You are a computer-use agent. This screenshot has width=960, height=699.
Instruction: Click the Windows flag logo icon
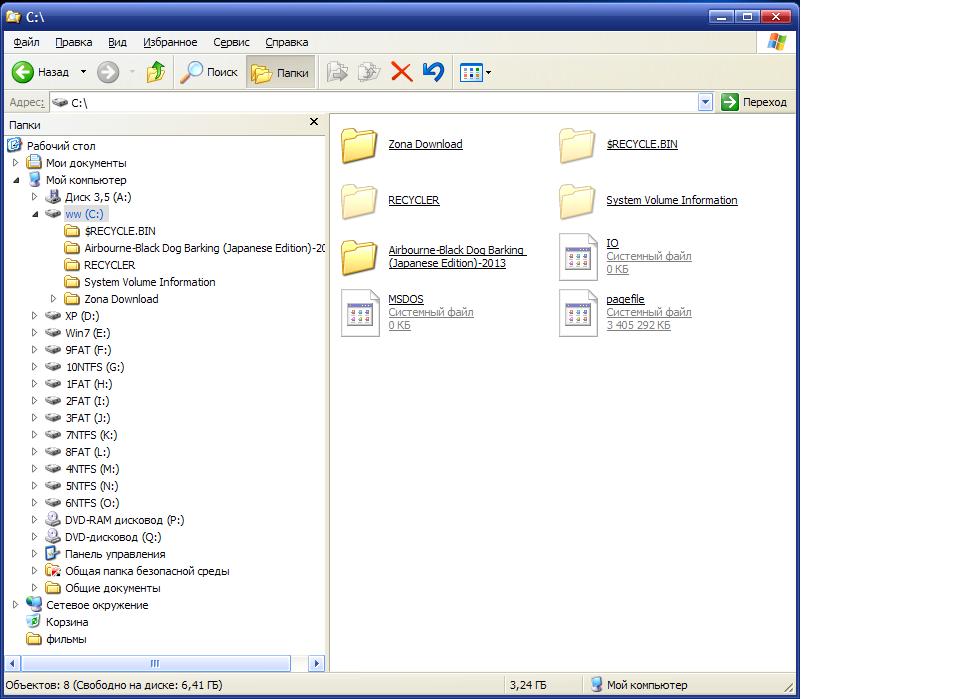[x=776, y=42]
